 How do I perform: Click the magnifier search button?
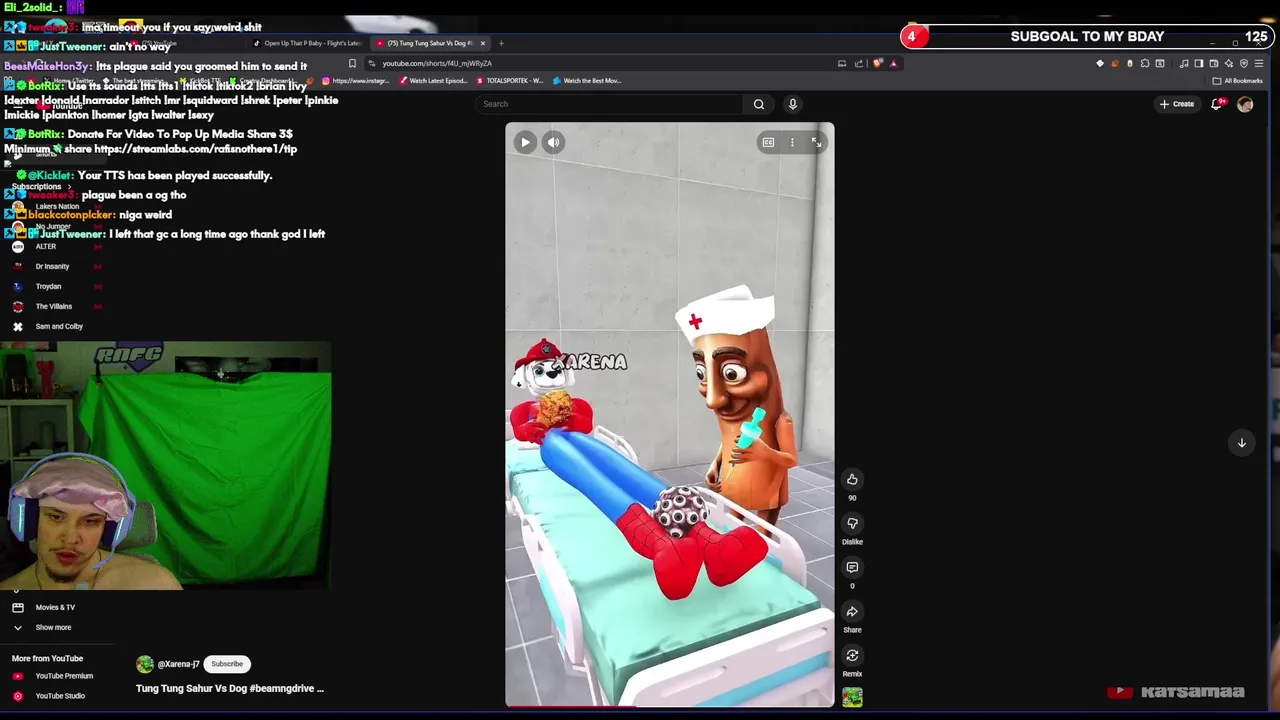[759, 104]
